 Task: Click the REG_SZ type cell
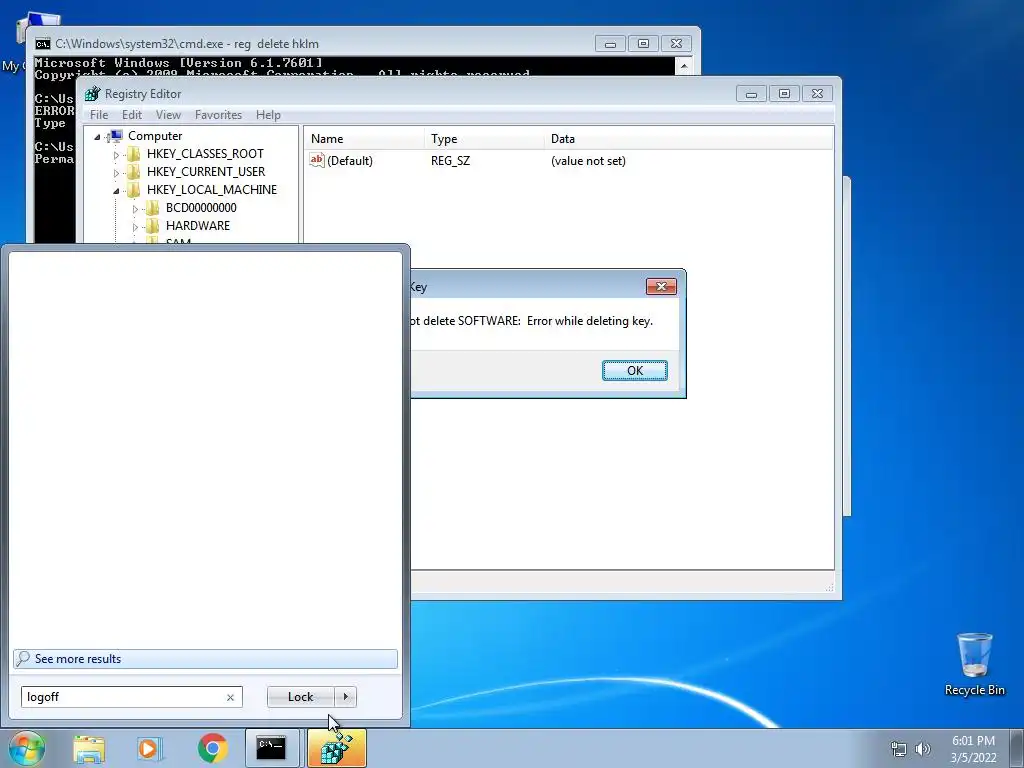(x=450, y=161)
